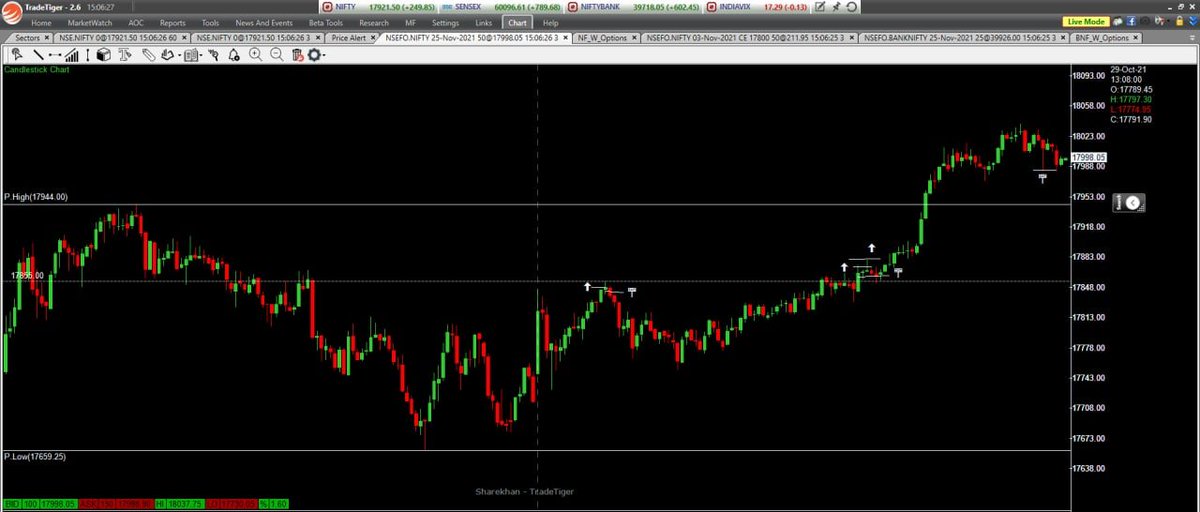Click the clock icon on right price axis
Screen dimensions: 1200x512
click(1132, 203)
